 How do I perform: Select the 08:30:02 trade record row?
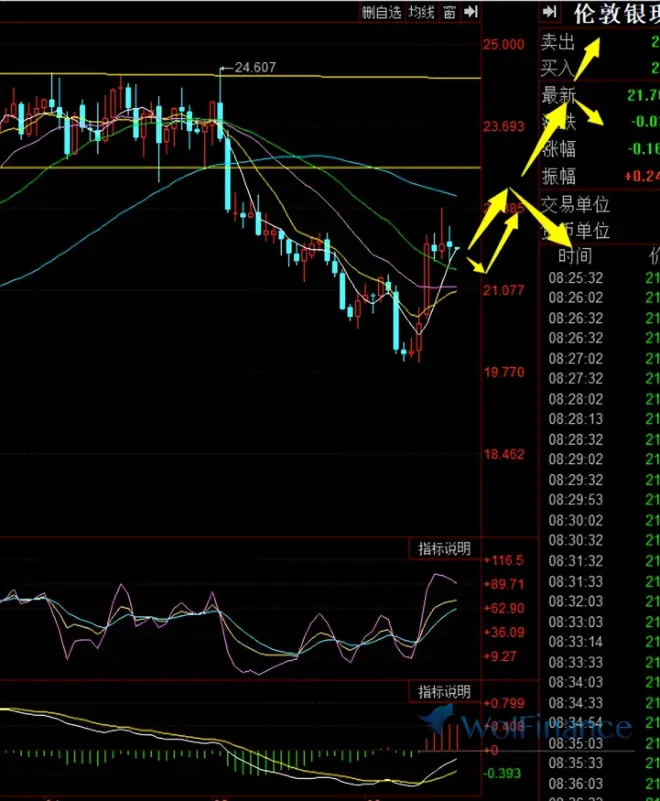point(575,520)
